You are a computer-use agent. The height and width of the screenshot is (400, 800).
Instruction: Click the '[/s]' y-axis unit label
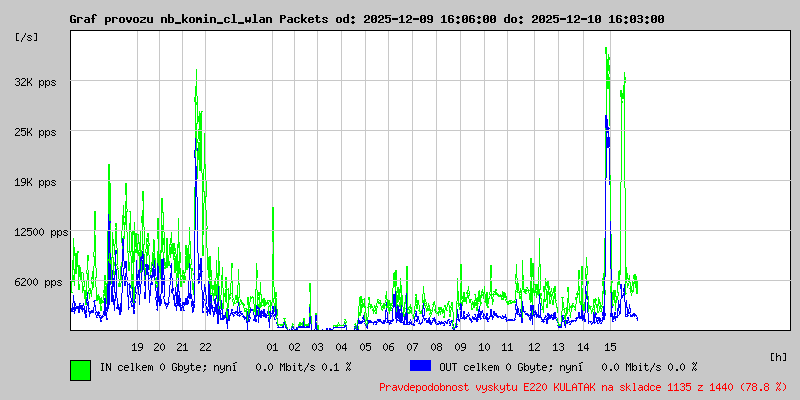pyautogui.click(x=27, y=37)
